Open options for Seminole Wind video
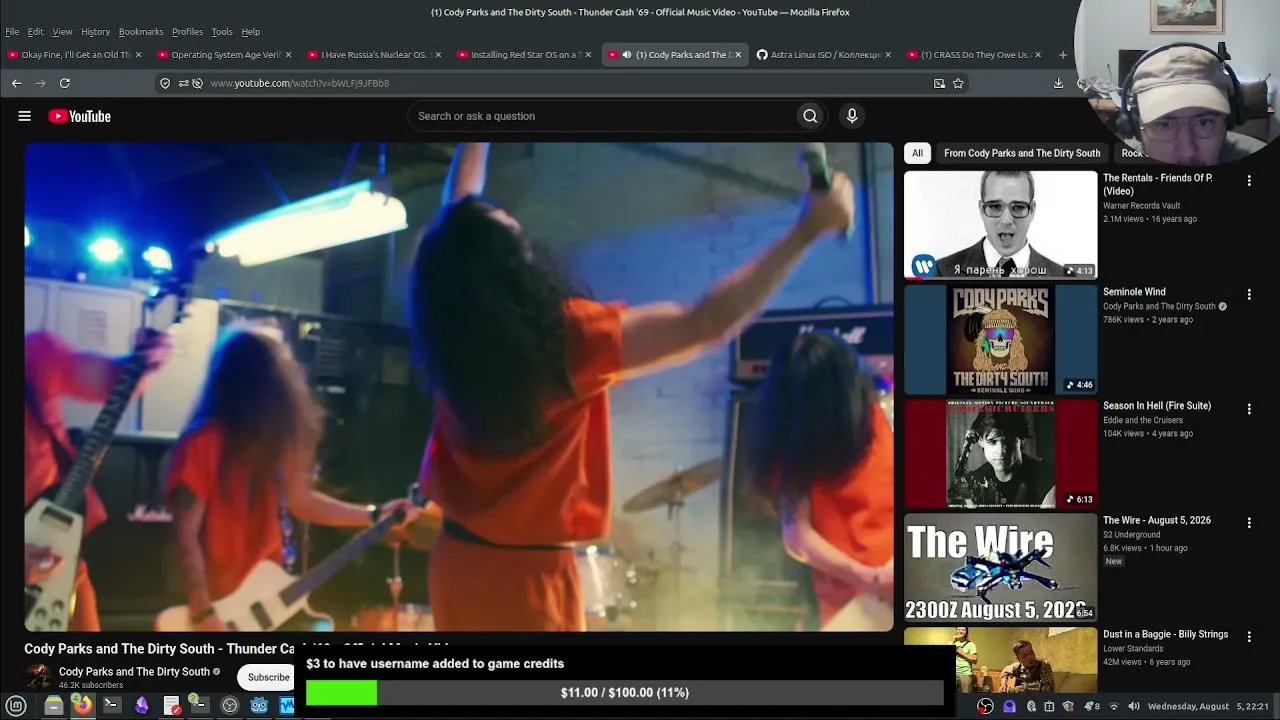The height and width of the screenshot is (720, 1280). (1249, 295)
